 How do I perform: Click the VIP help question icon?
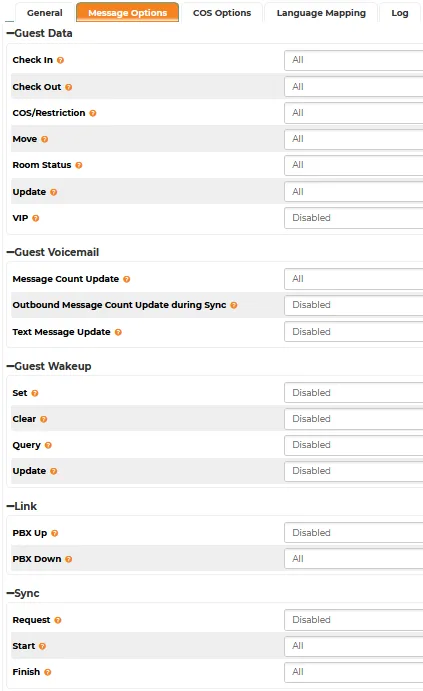coord(36,218)
